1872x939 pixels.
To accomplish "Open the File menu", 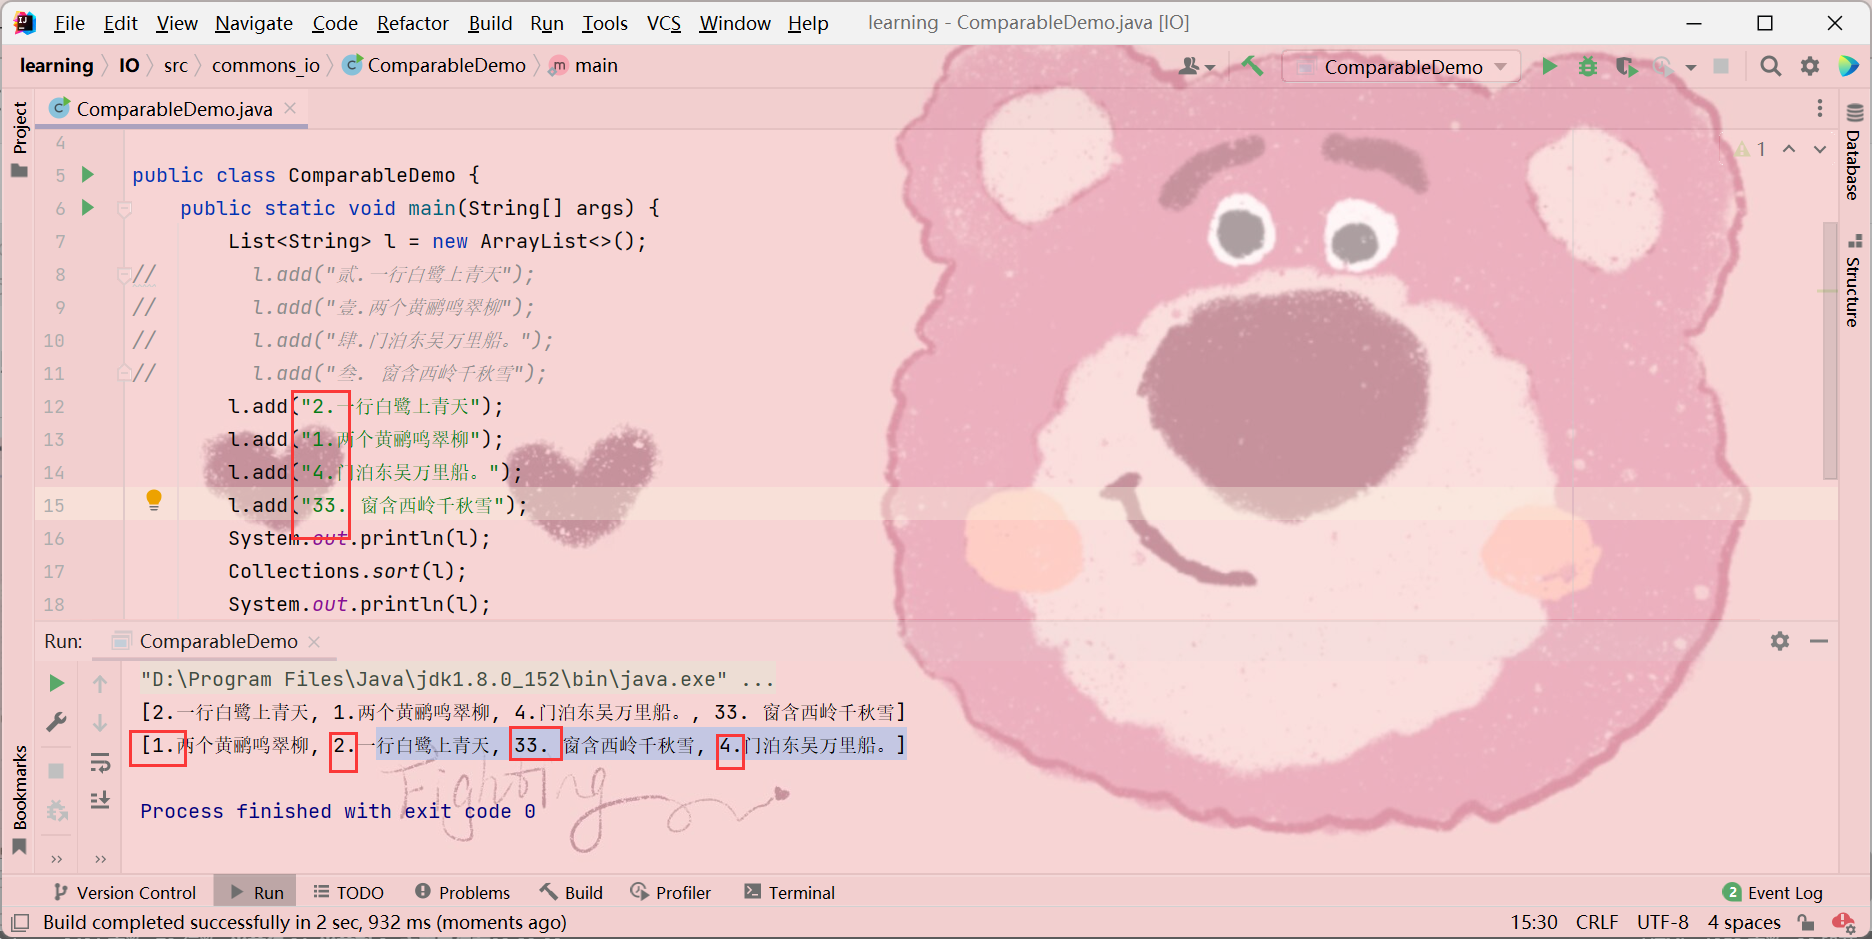I will (x=69, y=23).
